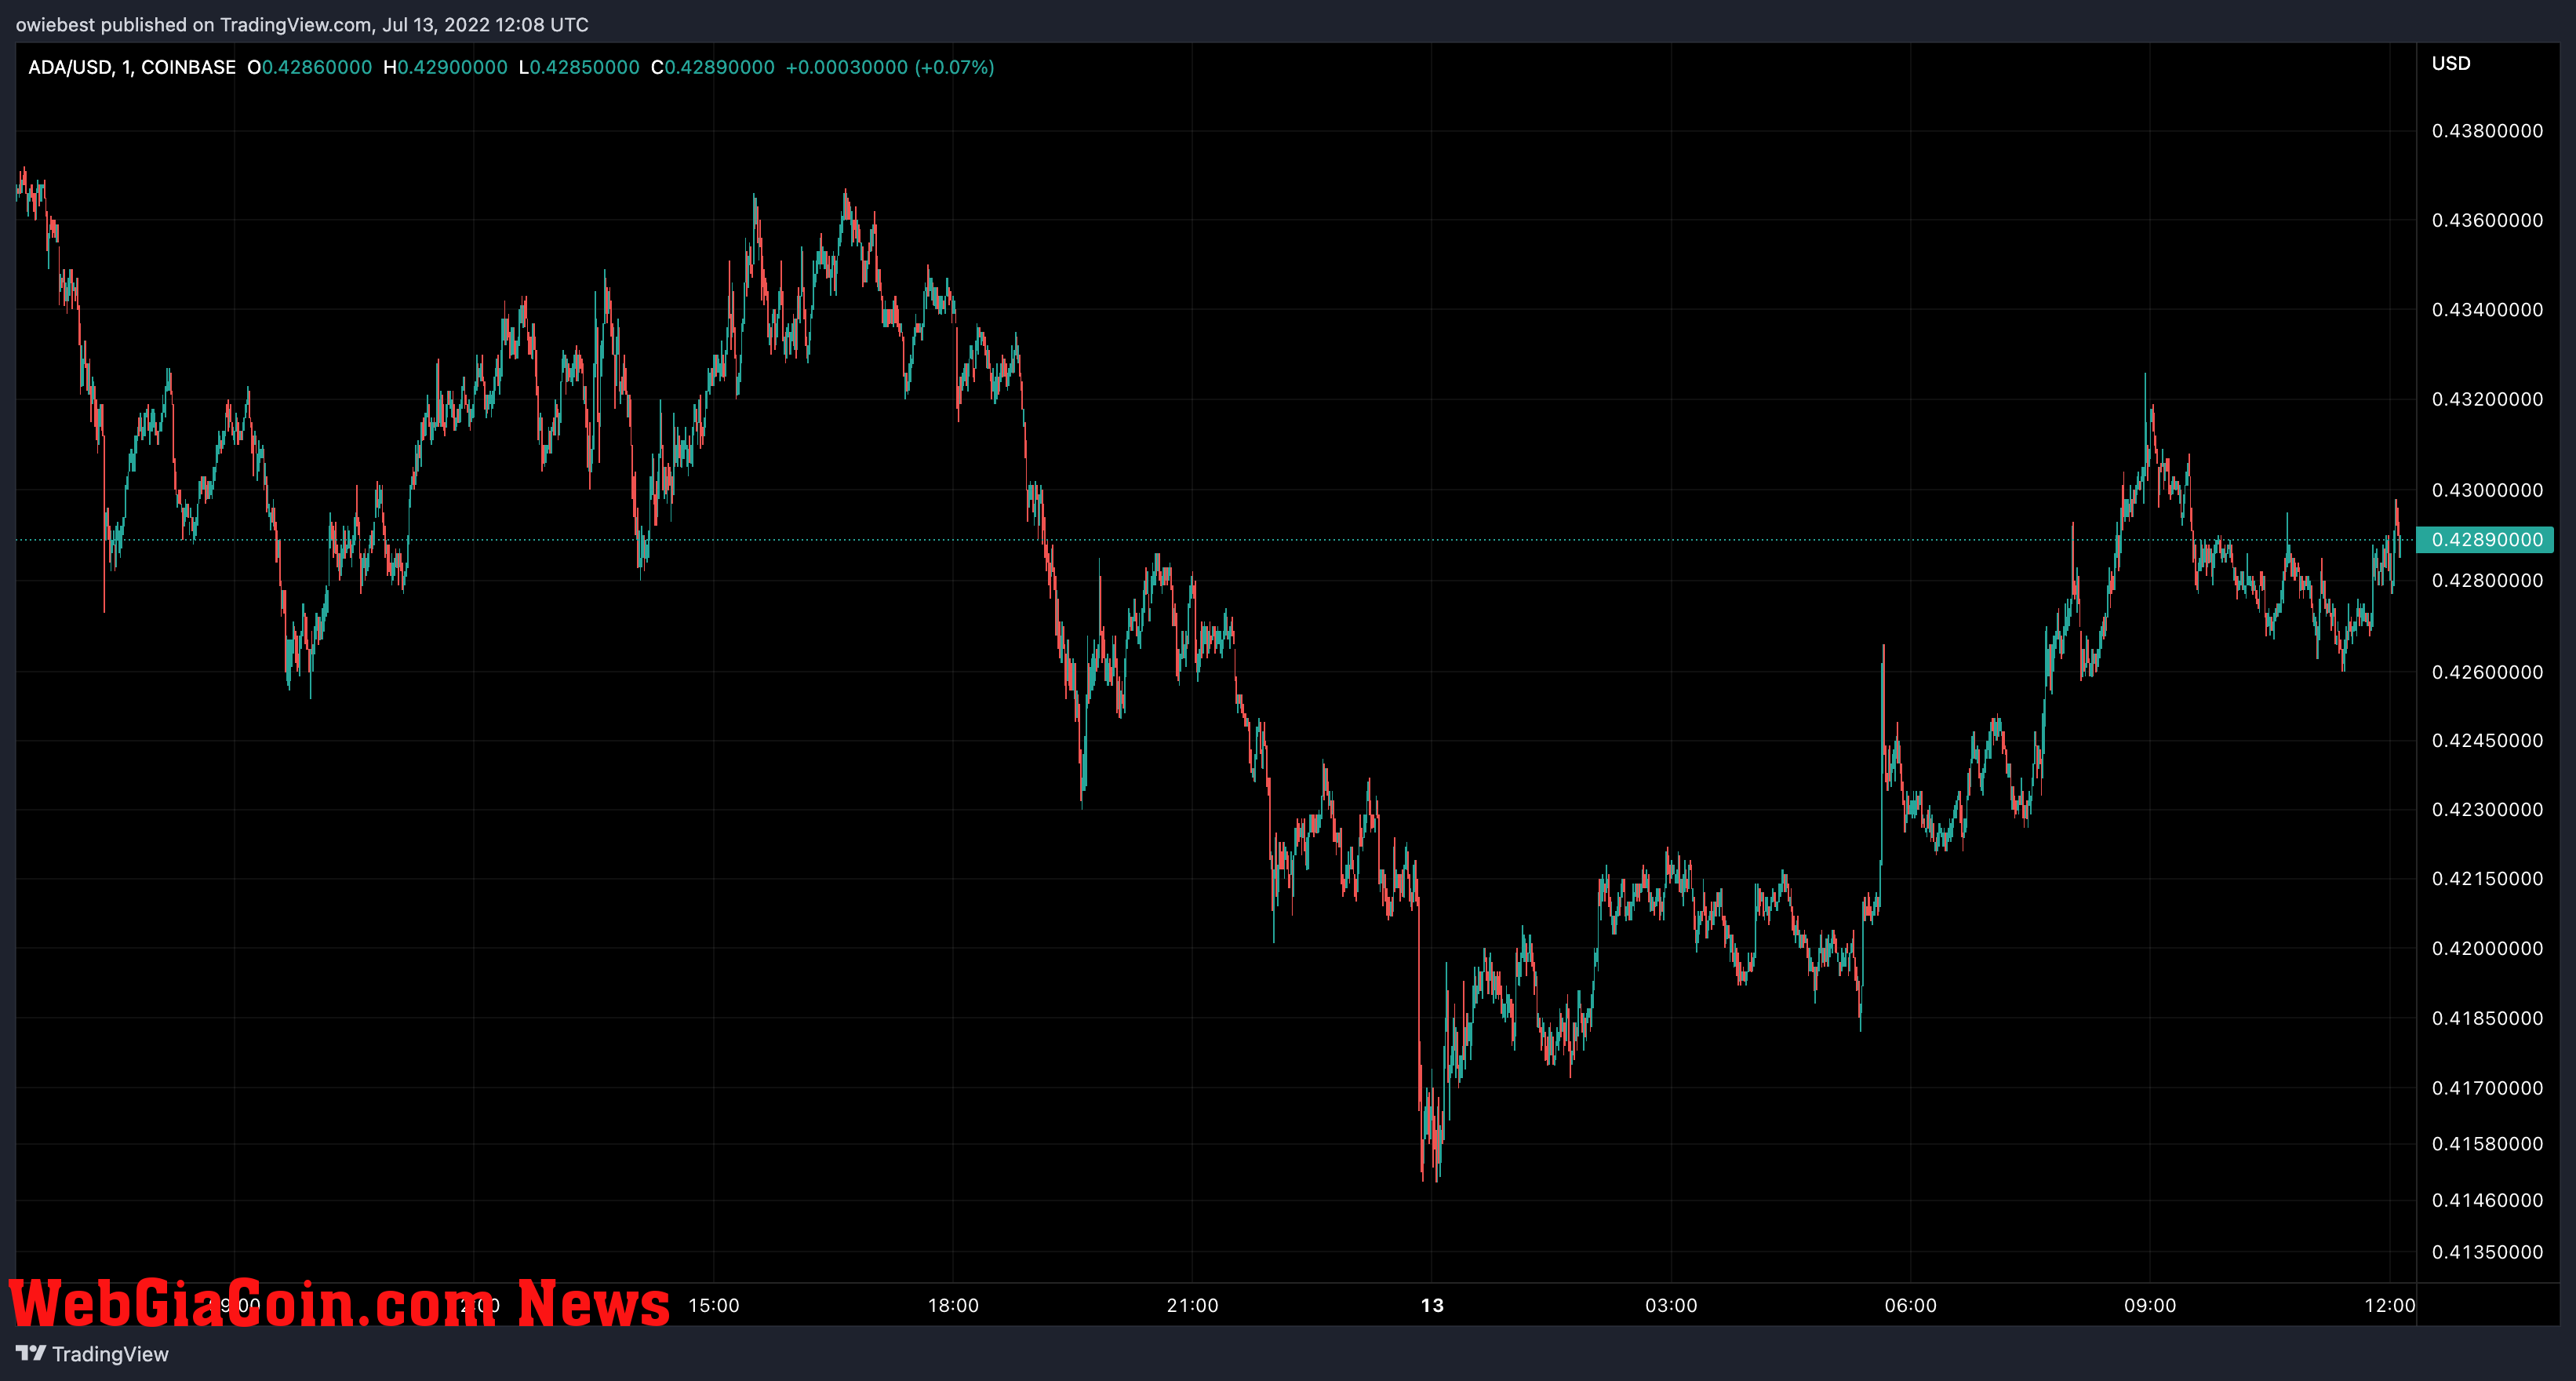
Task: Click the 15:00 time axis label
Action: click(714, 1305)
